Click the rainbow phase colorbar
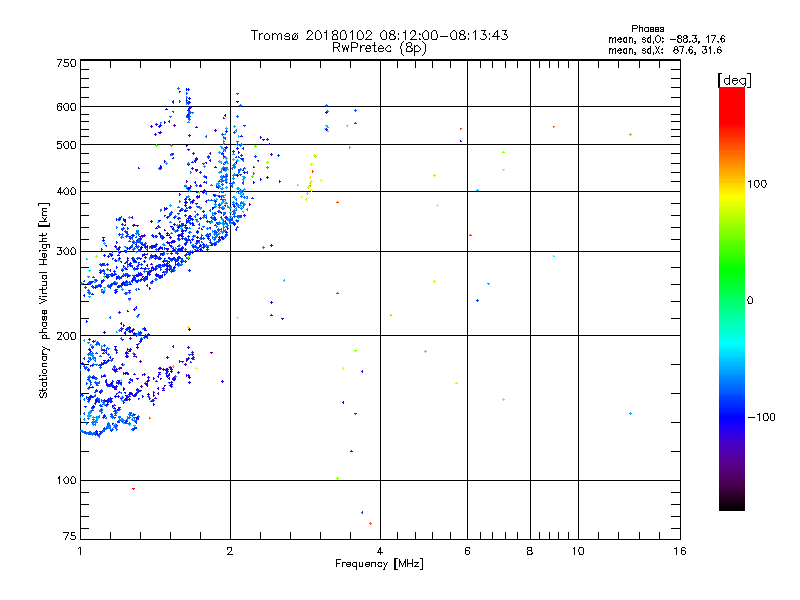This screenshot has height=600, width=800. click(x=732, y=299)
